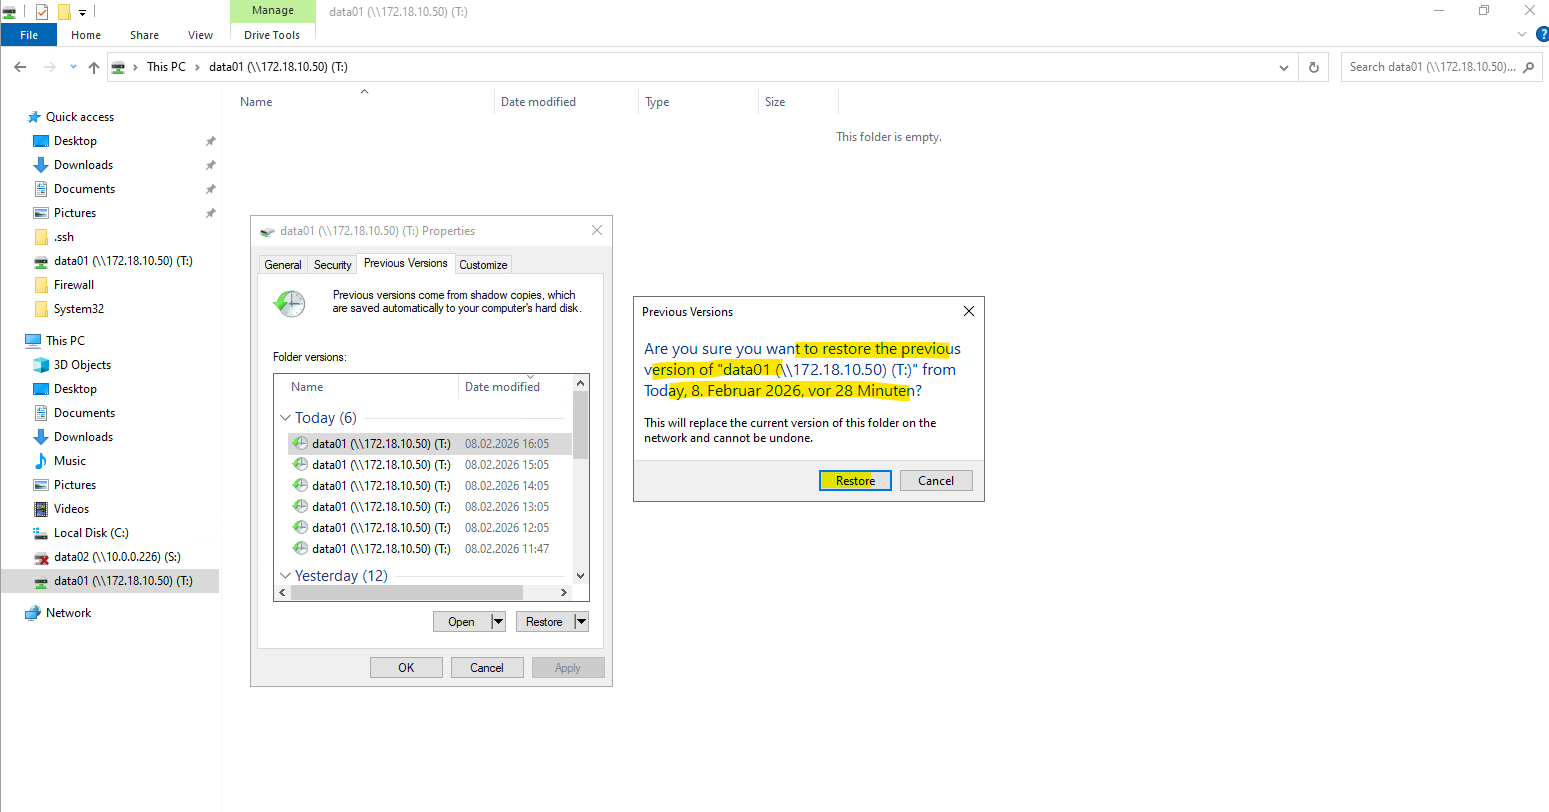Open the recent locations dropdown

73,67
